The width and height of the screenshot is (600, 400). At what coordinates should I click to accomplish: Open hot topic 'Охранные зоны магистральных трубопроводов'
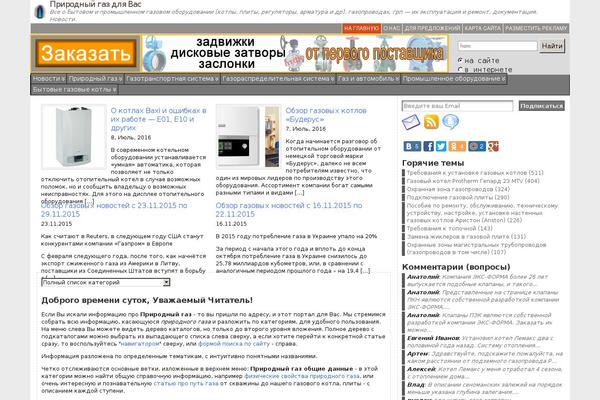(476, 248)
